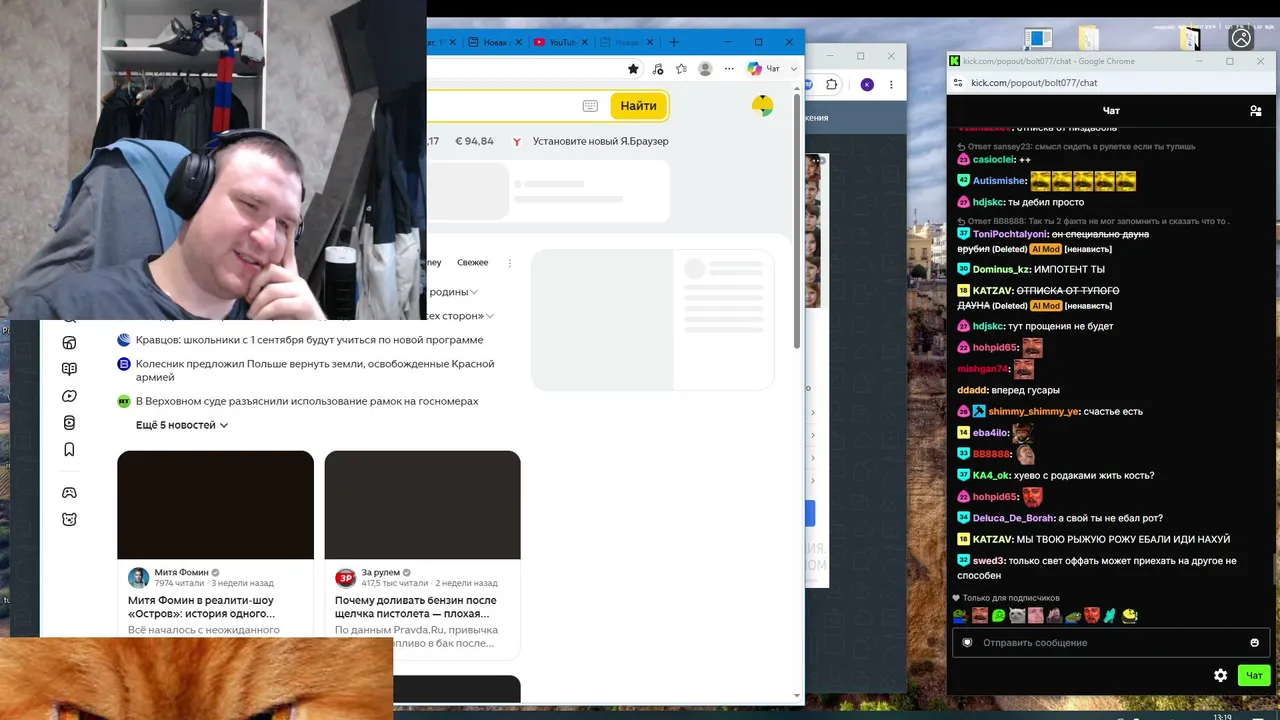This screenshot has width=1280, height=720.
Task: Open chat settings gear icon
Action: (x=1220, y=675)
